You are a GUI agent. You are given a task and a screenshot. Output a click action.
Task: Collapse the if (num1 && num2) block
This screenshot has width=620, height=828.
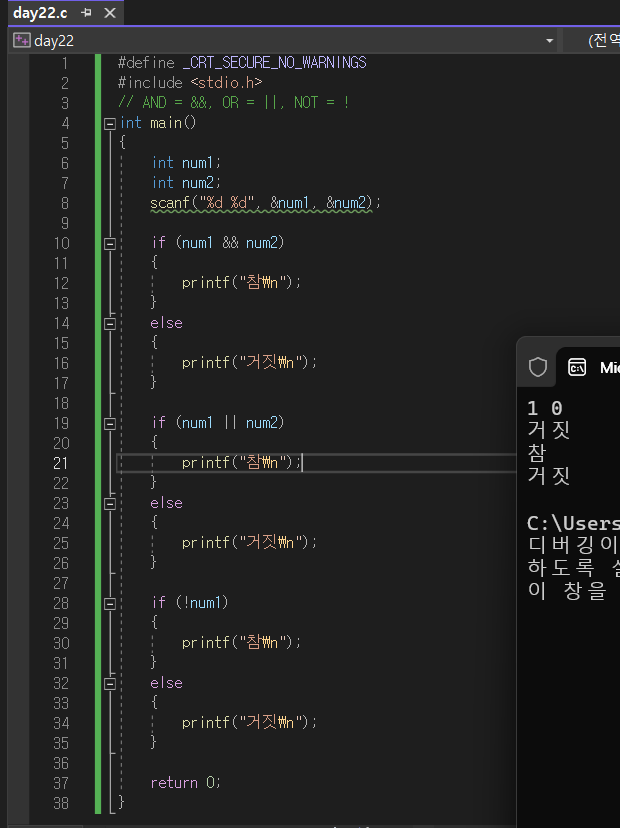pos(110,243)
